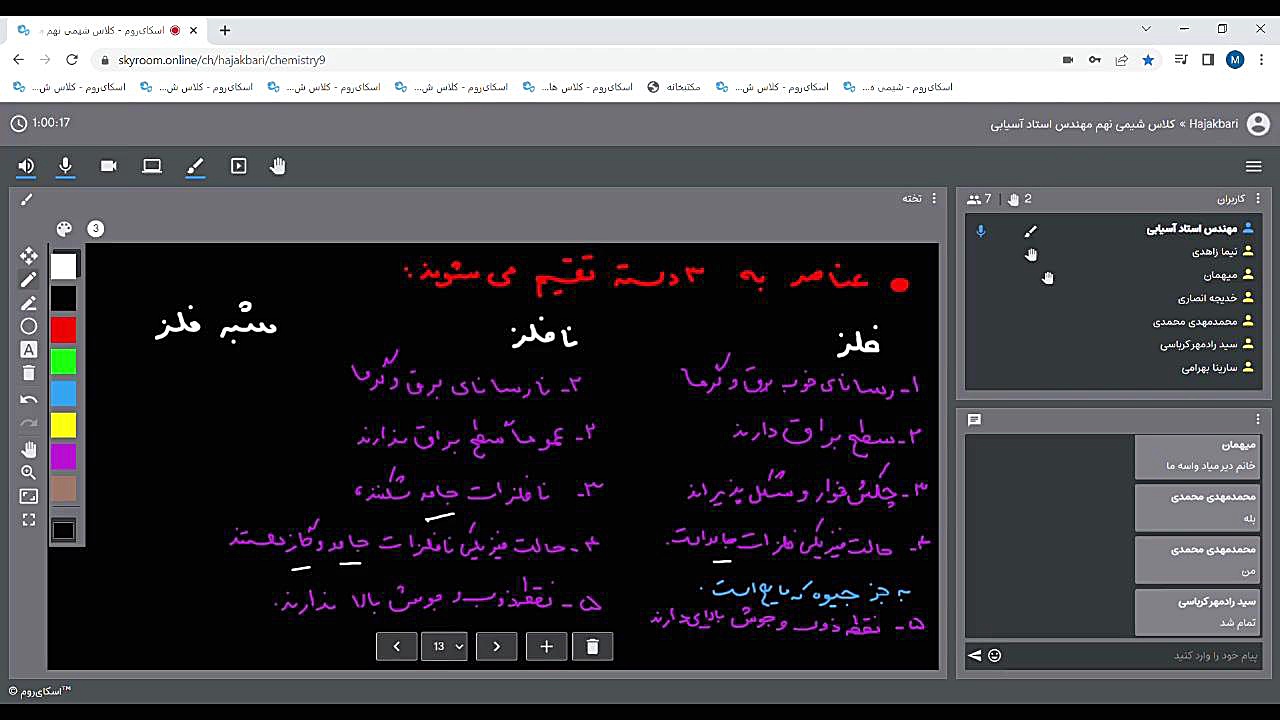The height and width of the screenshot is (720, 1280).
Task: Delete the current whiteboard page
Action: [592, 646]
